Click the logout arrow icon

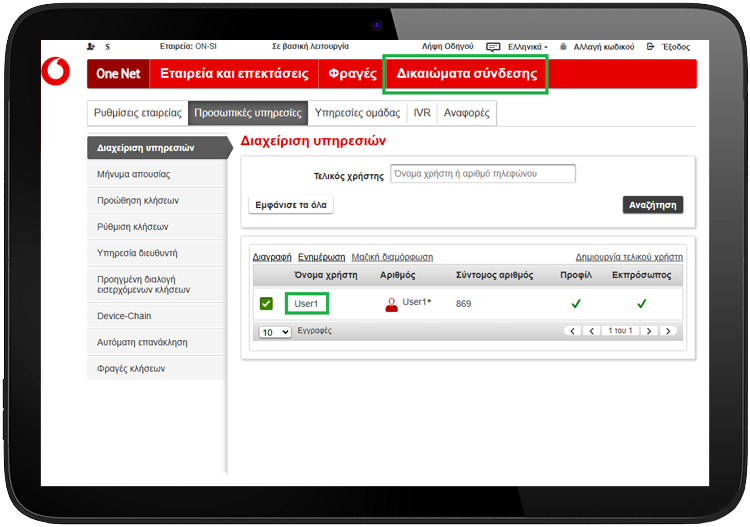point(650,46)
